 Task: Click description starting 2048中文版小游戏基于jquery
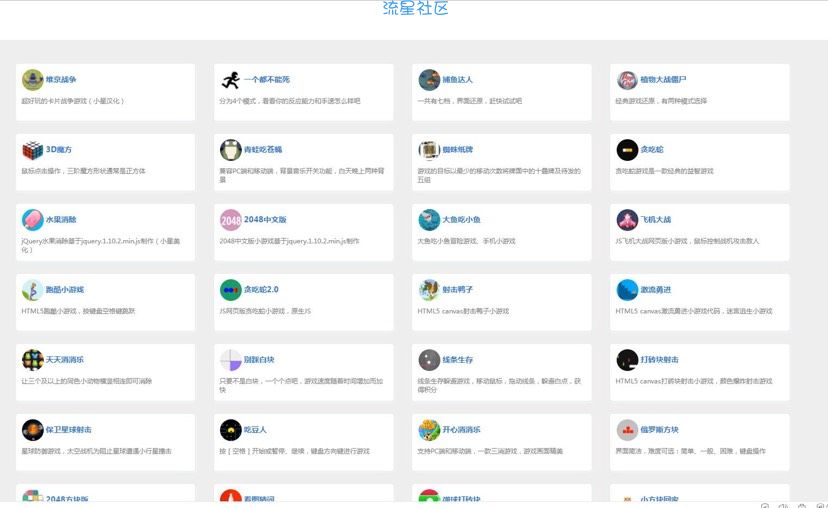(x=289, y=241)
